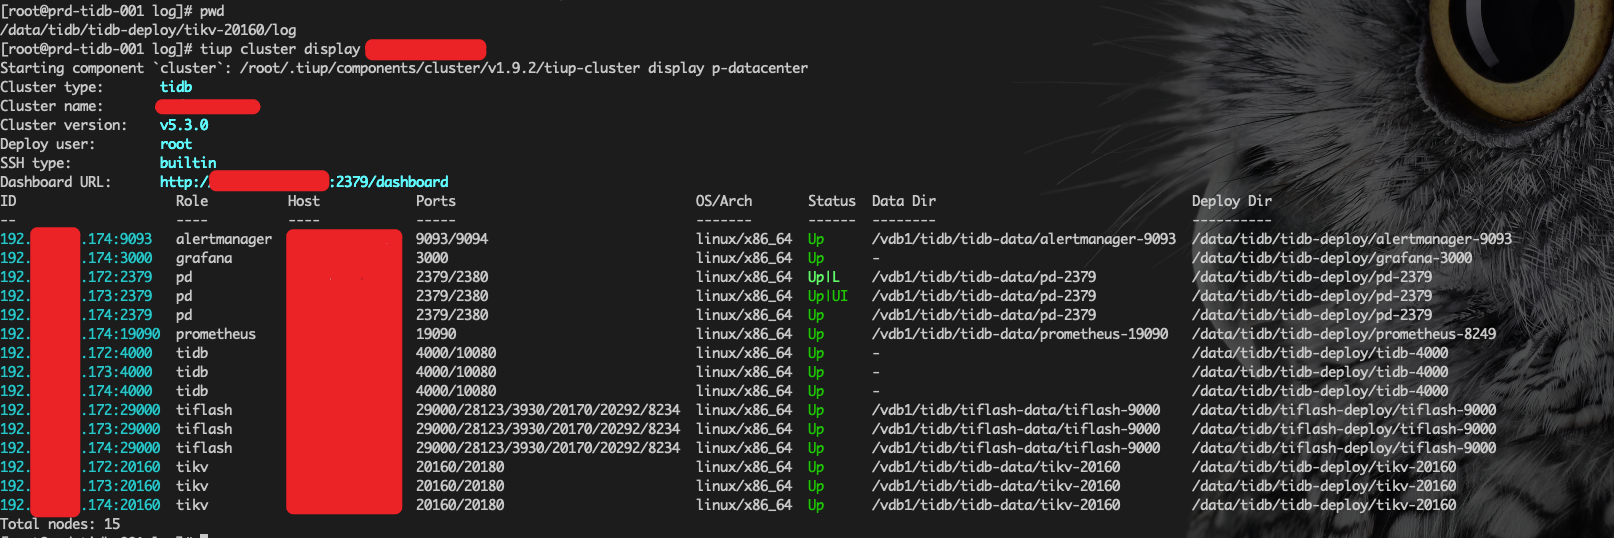The width and height of the screenshot is (1614, 538).
Task: Click the cluster version v5.3.0 value
Action: point(184,125)
